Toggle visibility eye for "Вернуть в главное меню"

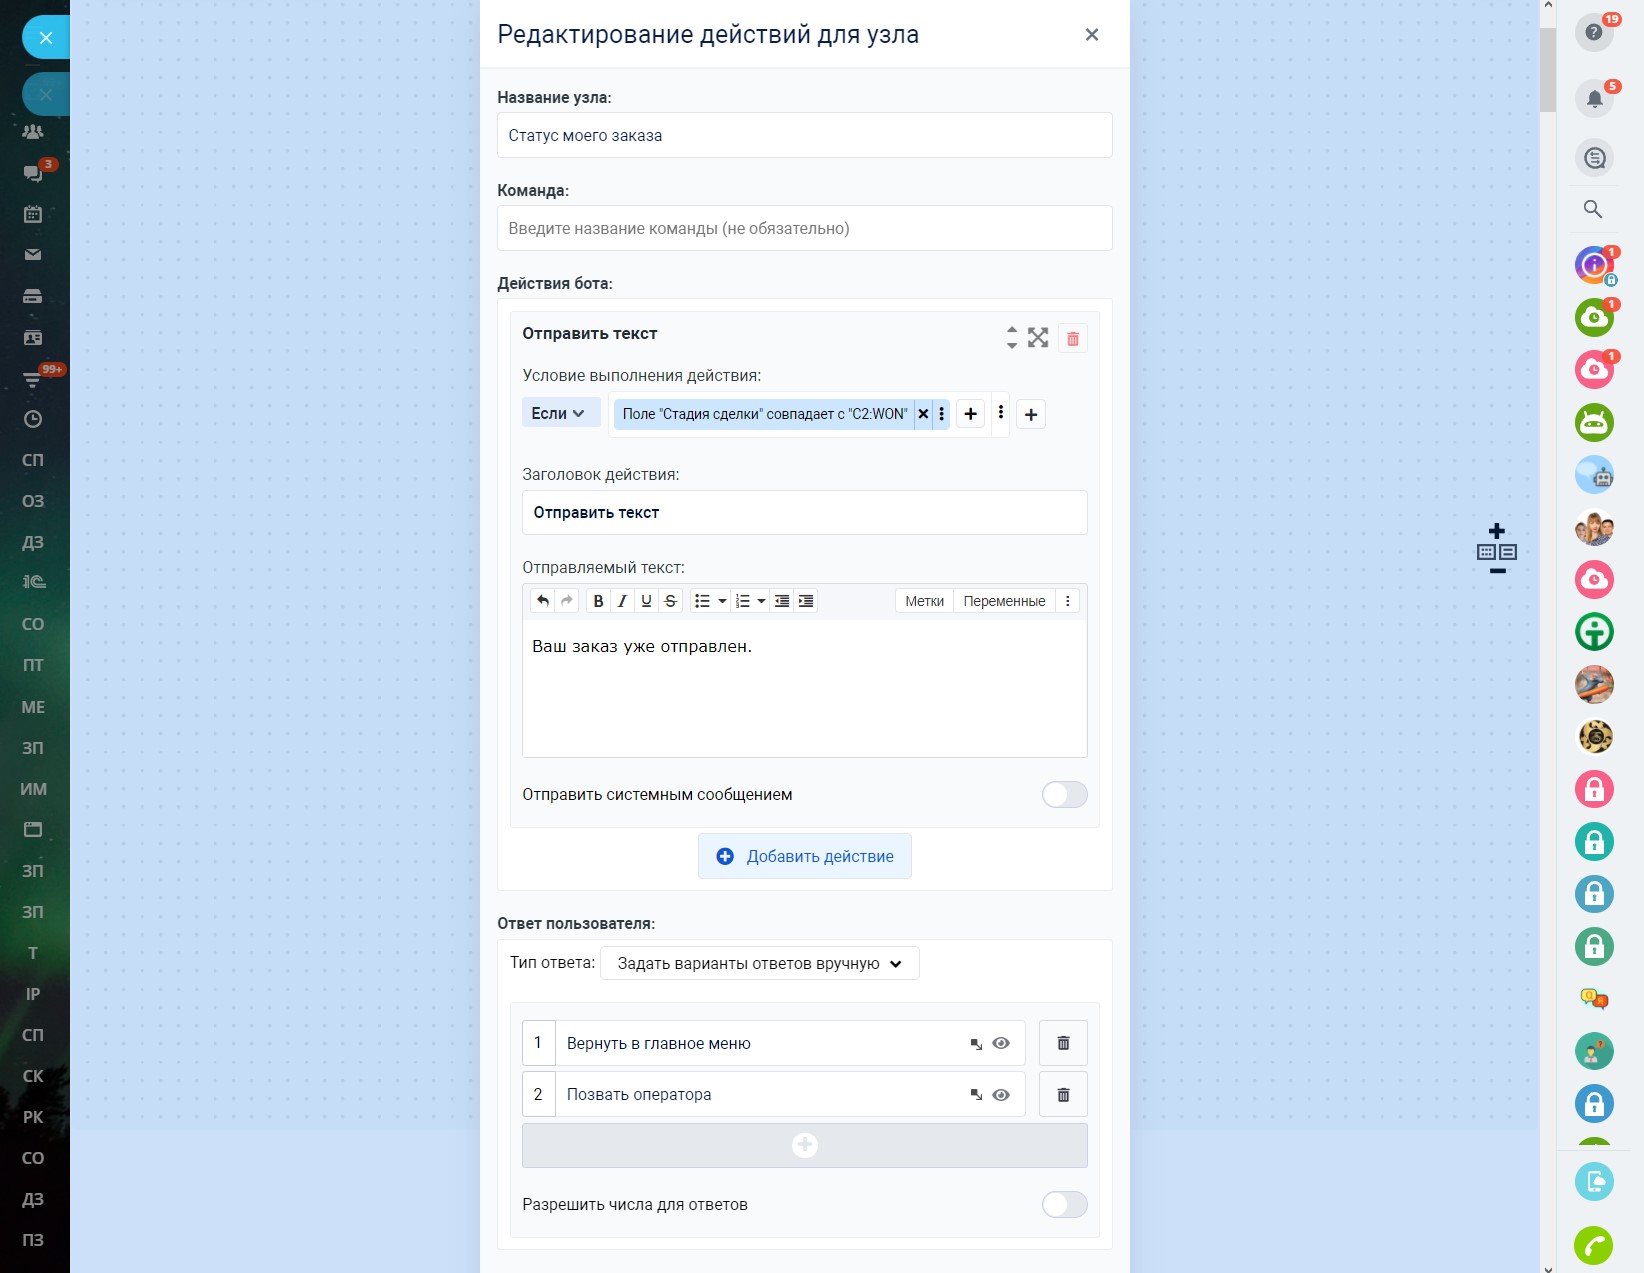pos(1001,1043)
